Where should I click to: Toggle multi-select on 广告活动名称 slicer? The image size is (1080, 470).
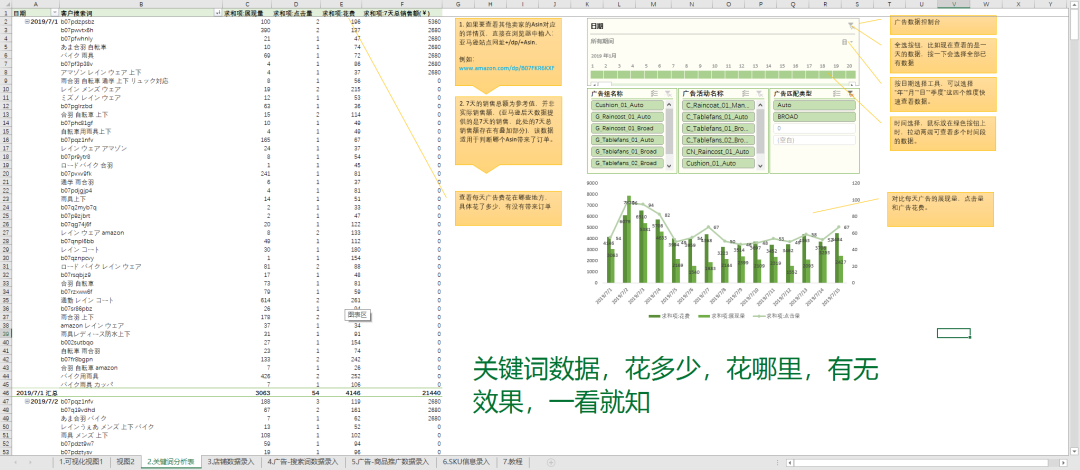tap(747, 93)
